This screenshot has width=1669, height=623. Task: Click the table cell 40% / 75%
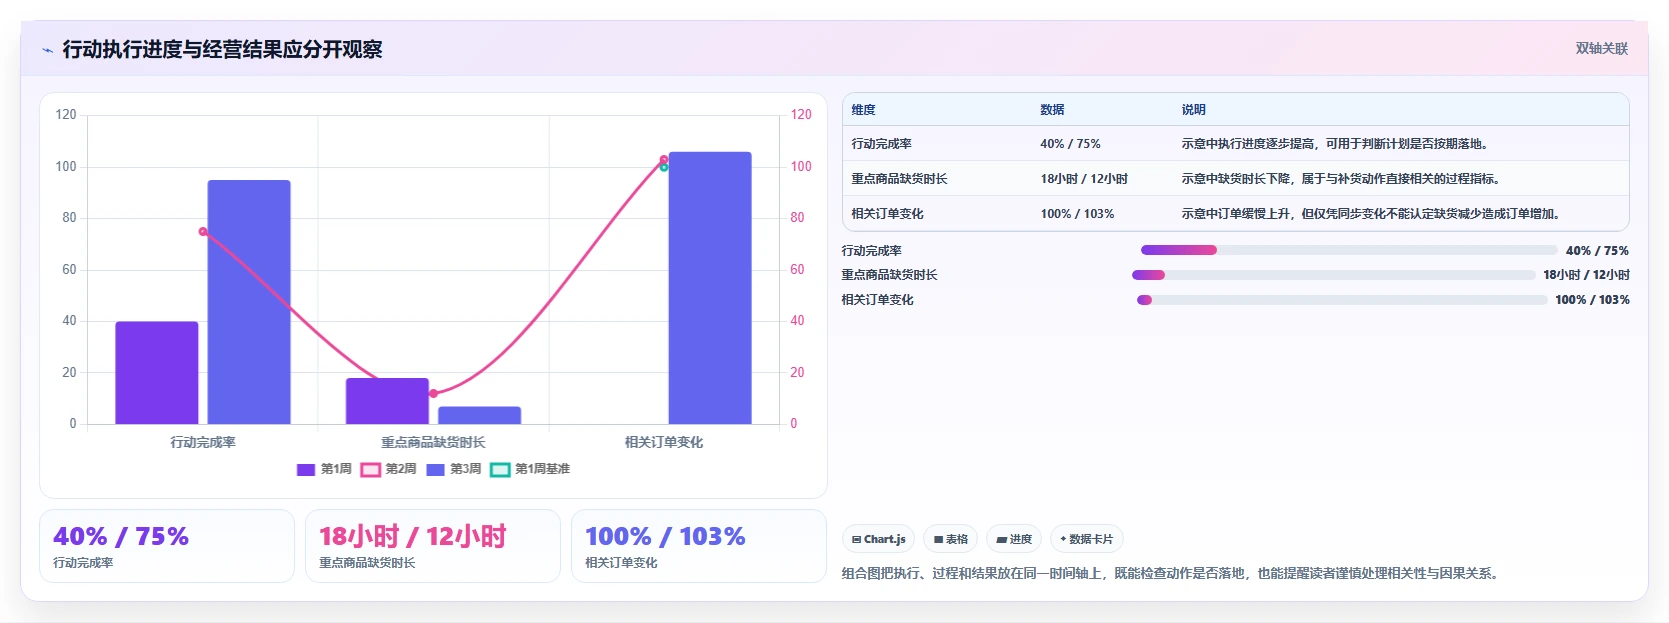tap(1070, 144)
